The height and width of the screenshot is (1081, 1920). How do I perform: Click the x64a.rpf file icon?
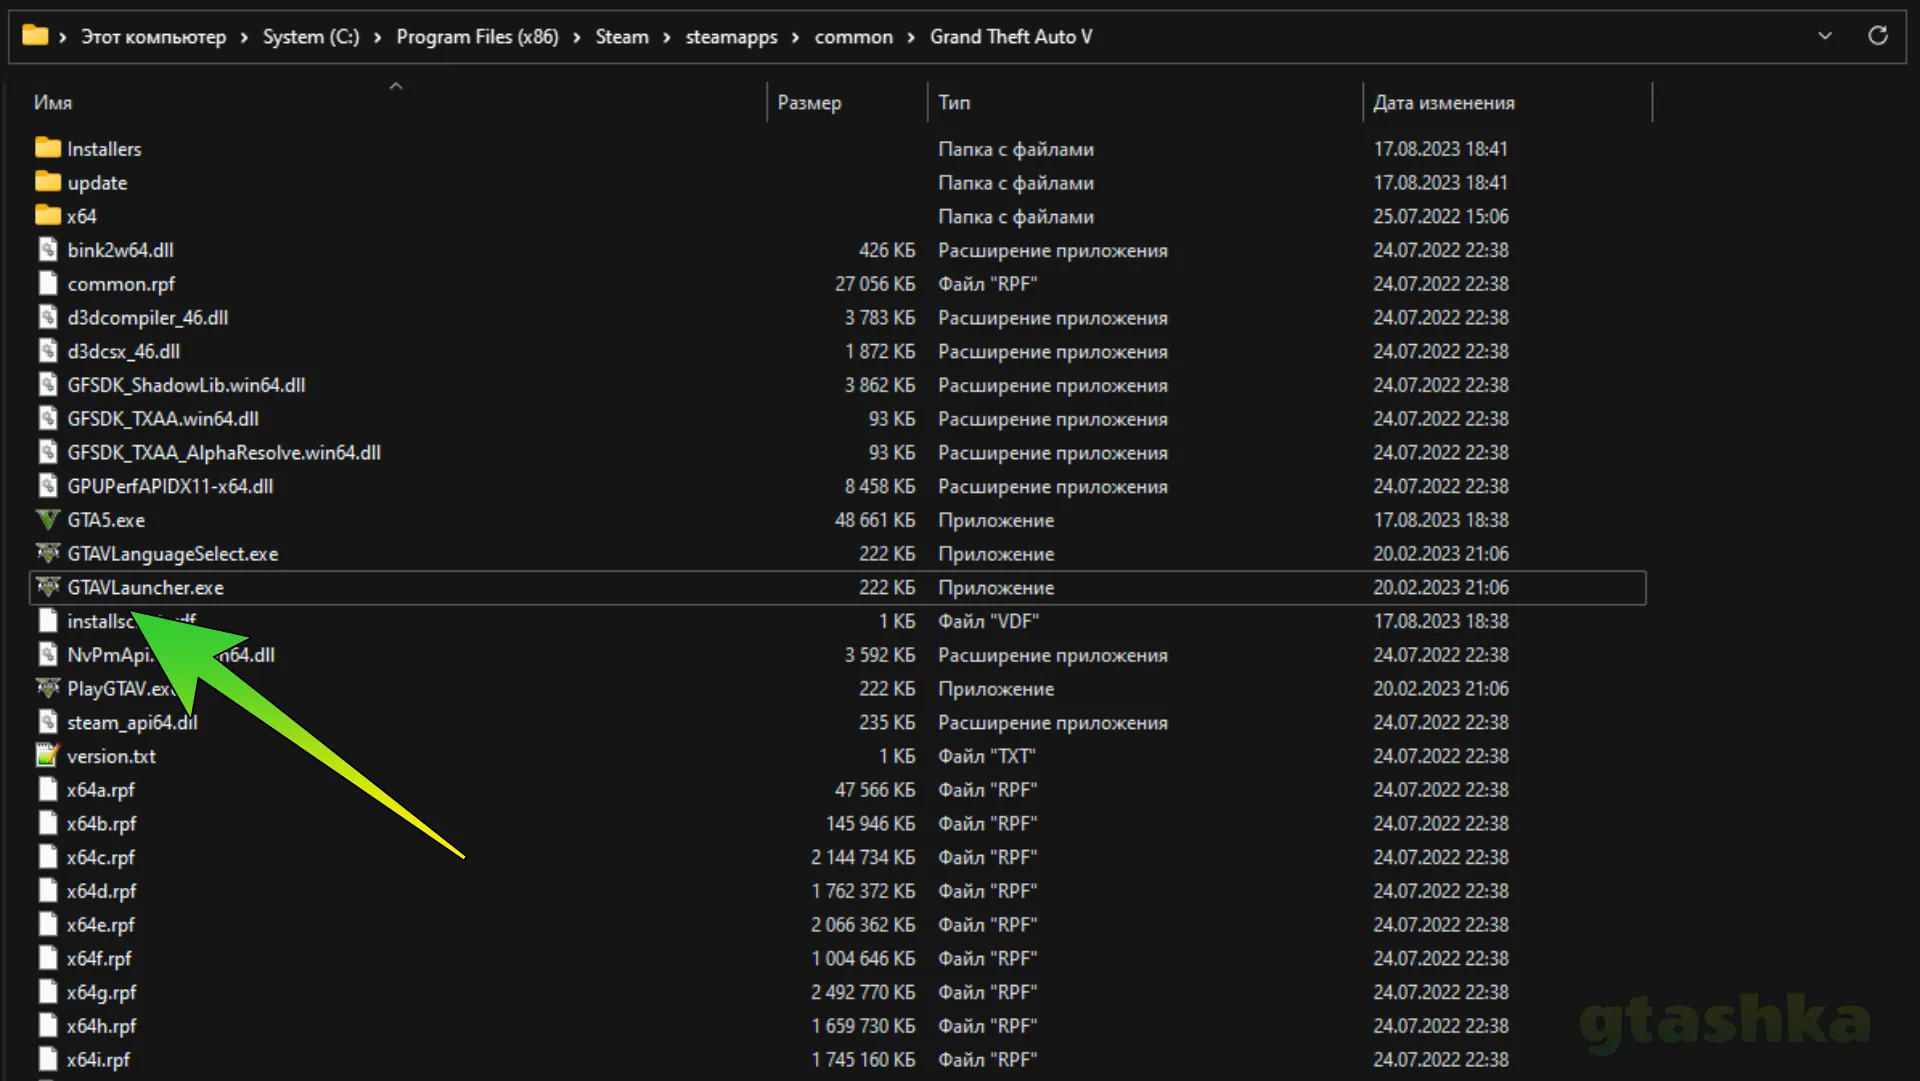point(48,790)
